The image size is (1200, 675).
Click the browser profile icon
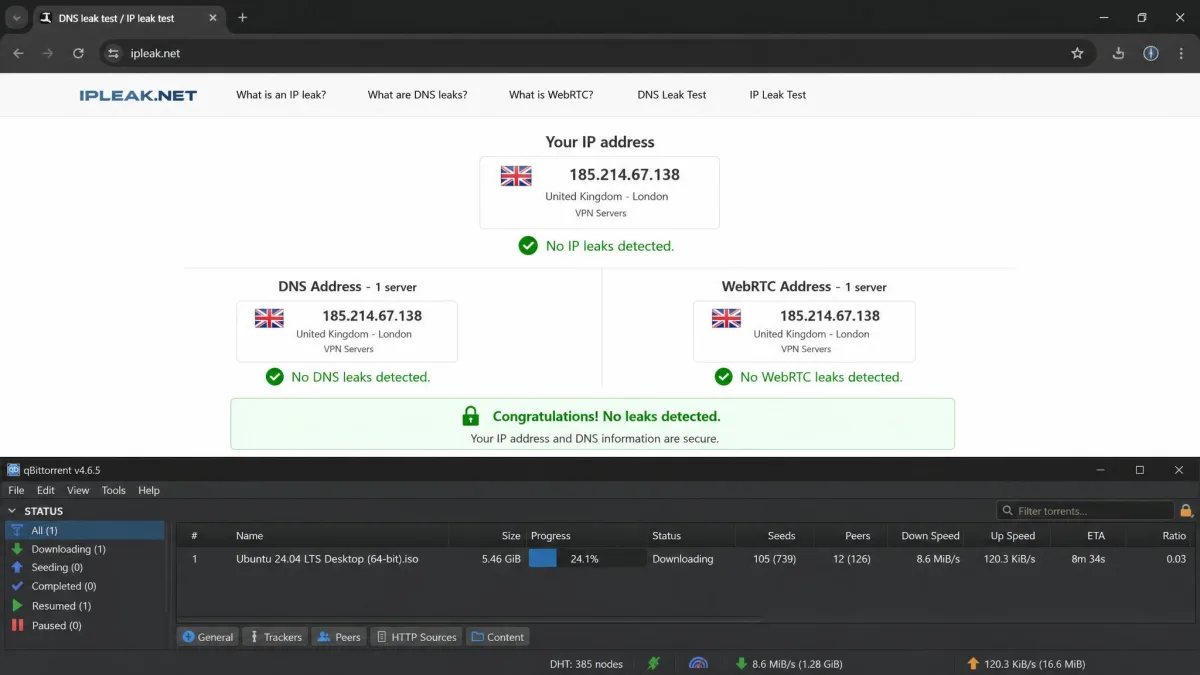[x=1151, y=53]
